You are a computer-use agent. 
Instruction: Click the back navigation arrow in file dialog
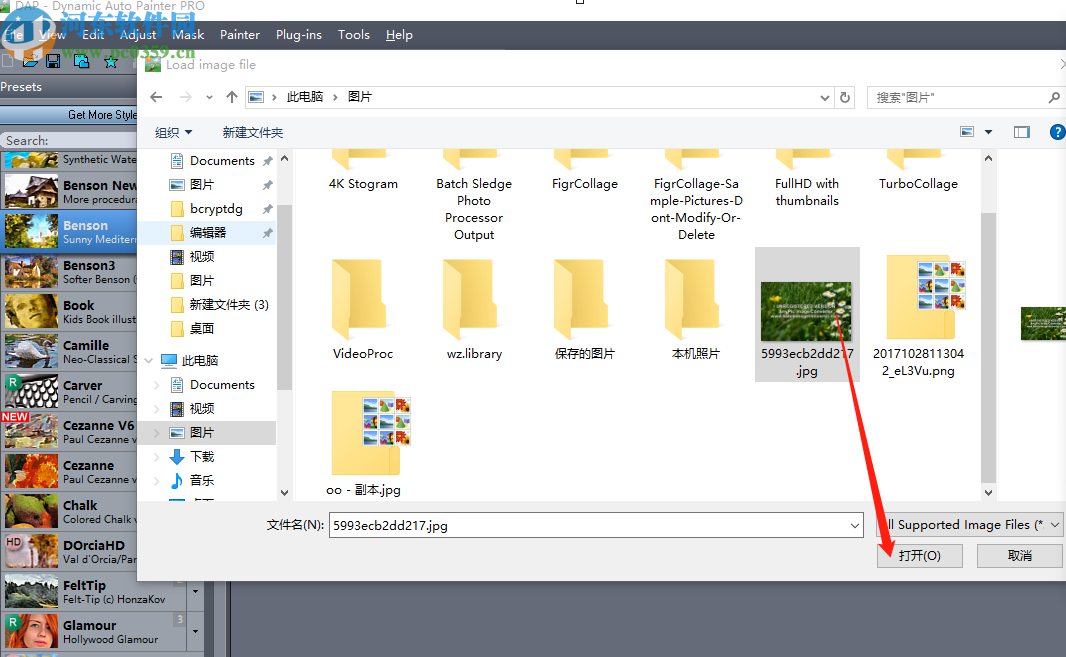coord(156,97)
